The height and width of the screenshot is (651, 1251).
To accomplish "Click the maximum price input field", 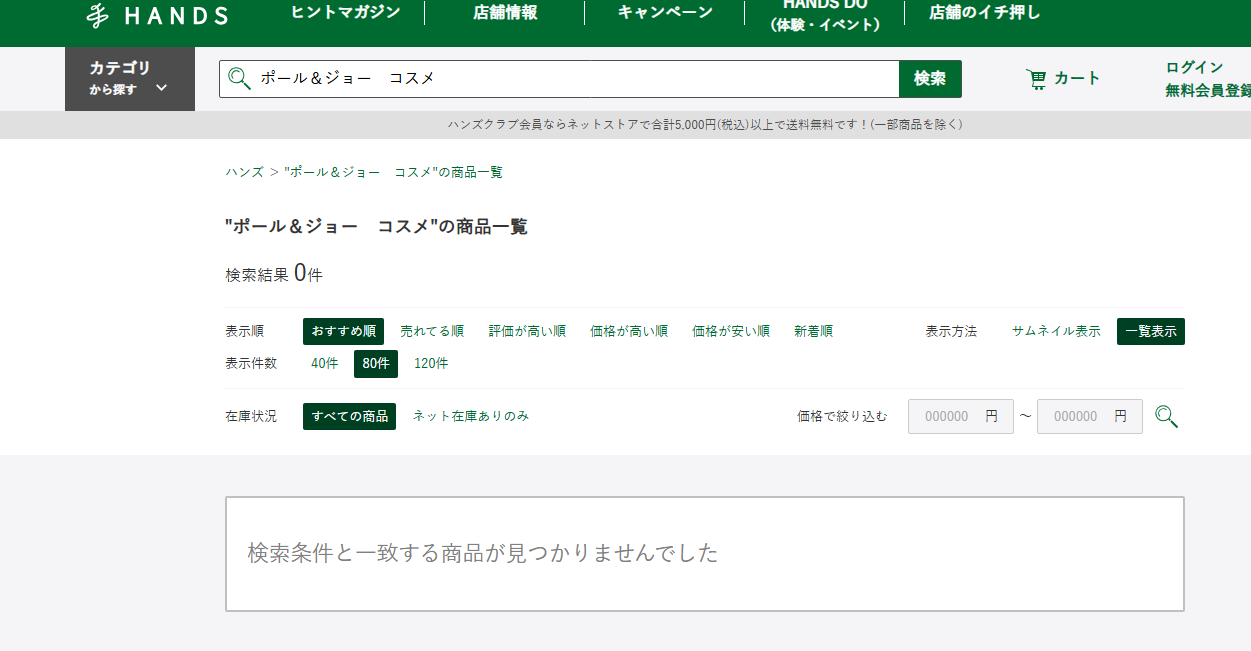I will point(1090,416).
